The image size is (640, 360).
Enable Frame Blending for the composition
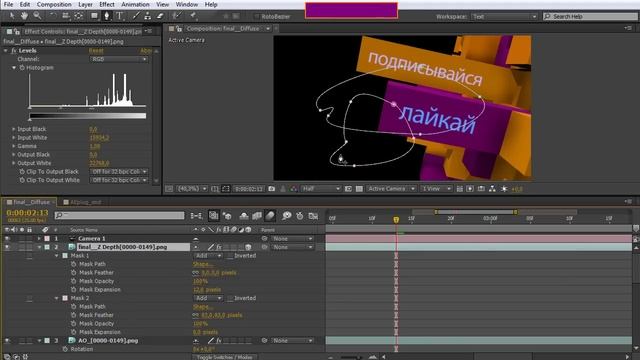point(257,216)
